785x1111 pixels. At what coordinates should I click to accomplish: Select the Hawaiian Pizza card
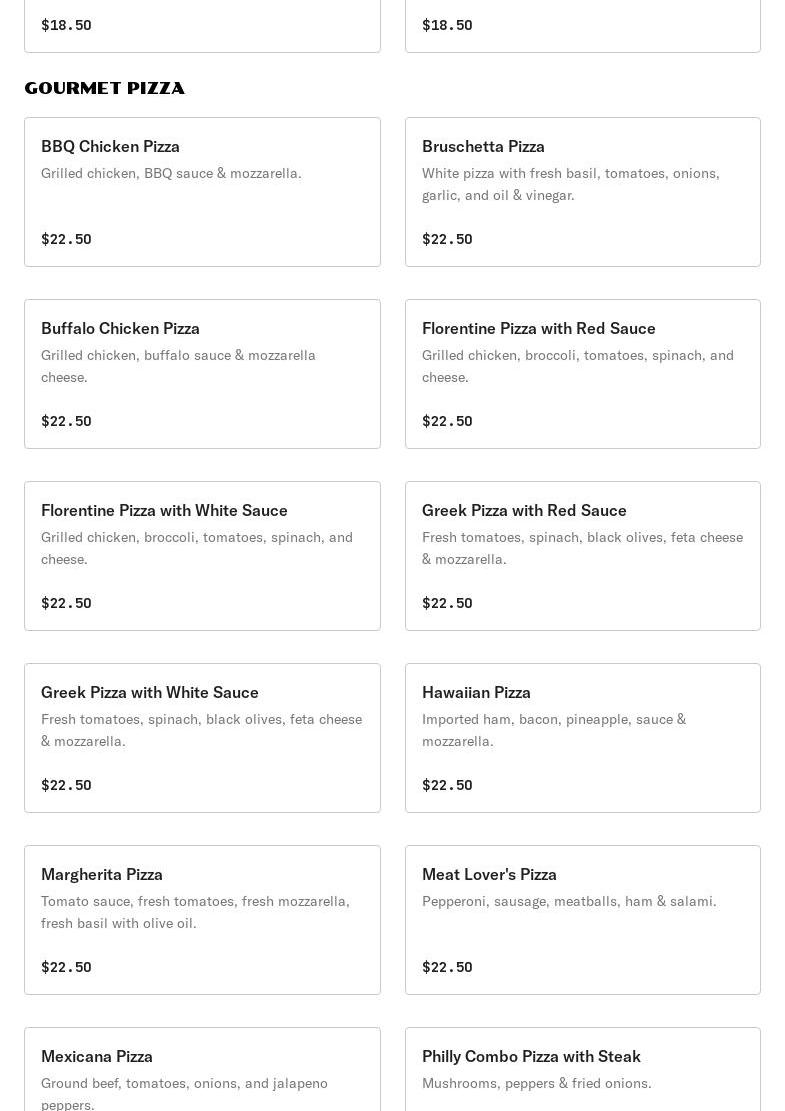point(582,738)
